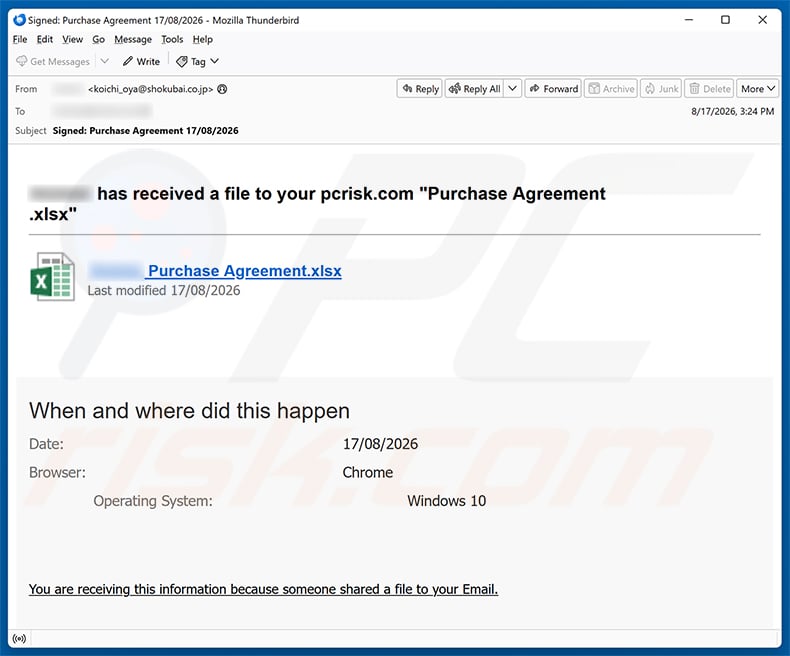Expand the Reply All dropdown arrow
This screenshot has width=790, height=656.
click(x=512, y=89)
